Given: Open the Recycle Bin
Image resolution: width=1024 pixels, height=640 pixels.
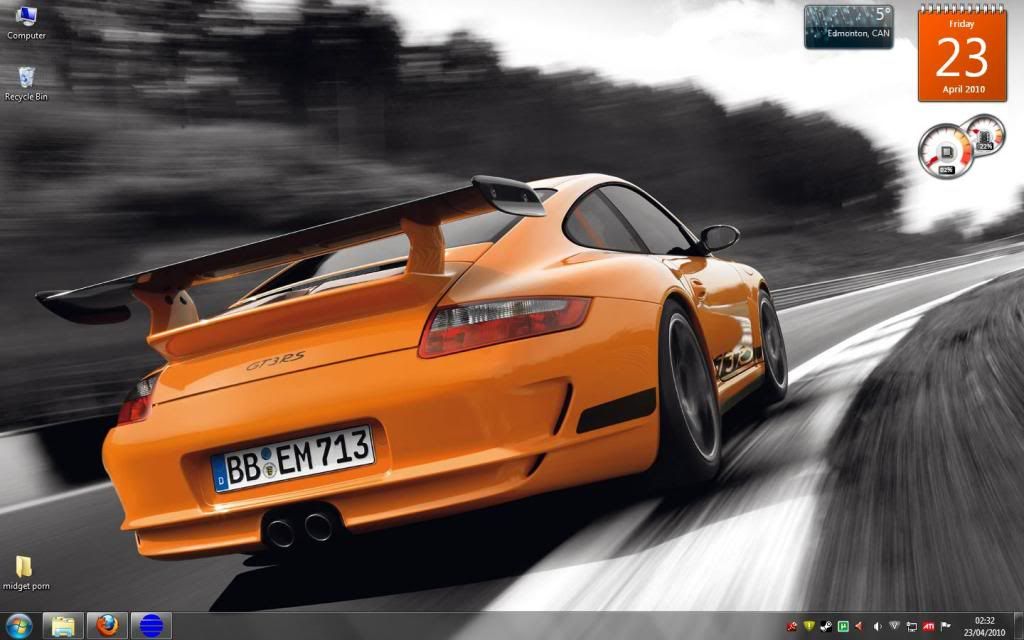Looking at the screenshot, I should [26, 79].
